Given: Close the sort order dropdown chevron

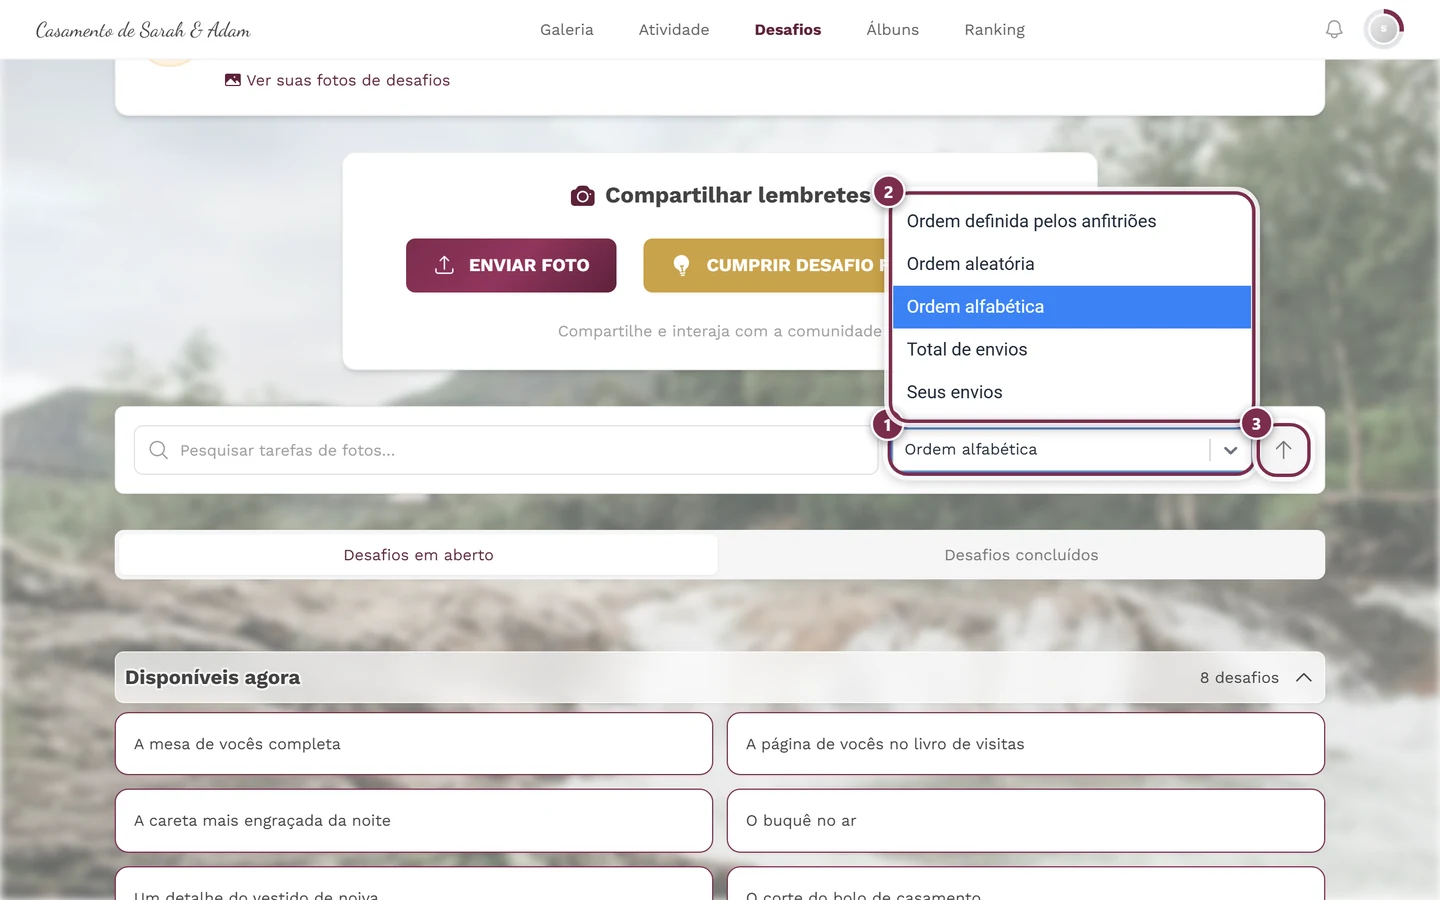Looking at the screenshot, I should (x=1230, y=450).
